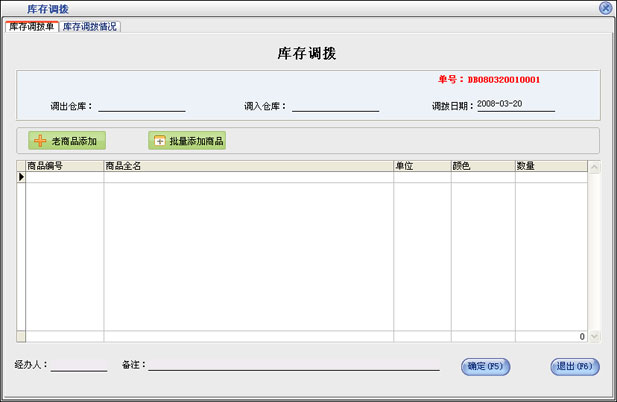Viewport: 617px width, 402px height.
Task: Click the table scrollbar down arrow
Action: [594, 337]
